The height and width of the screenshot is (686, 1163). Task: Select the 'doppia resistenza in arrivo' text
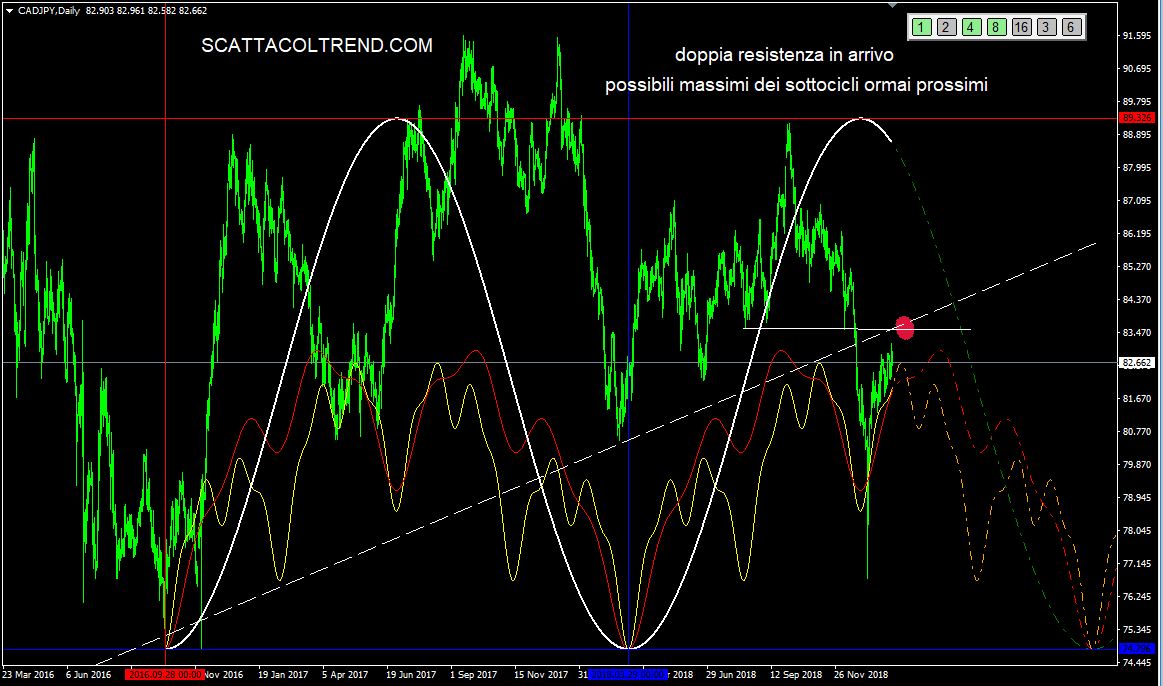[784, 54]
